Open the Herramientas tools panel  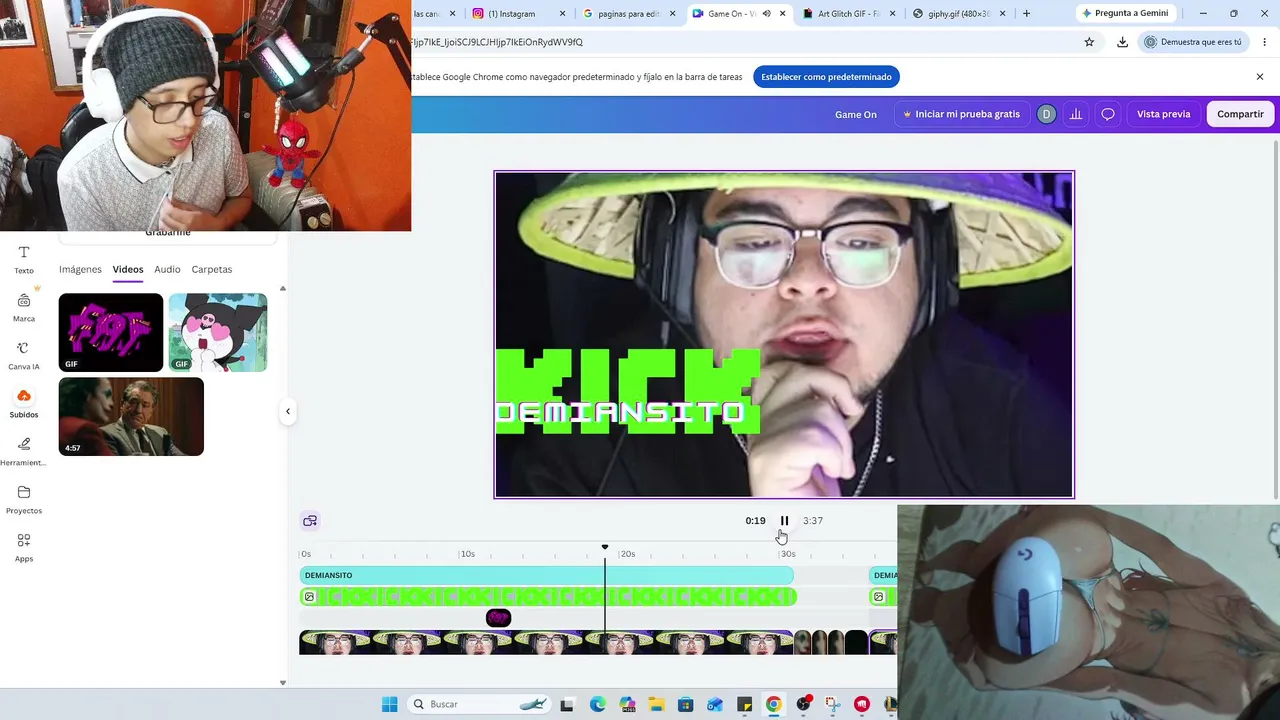click(24, 451)
